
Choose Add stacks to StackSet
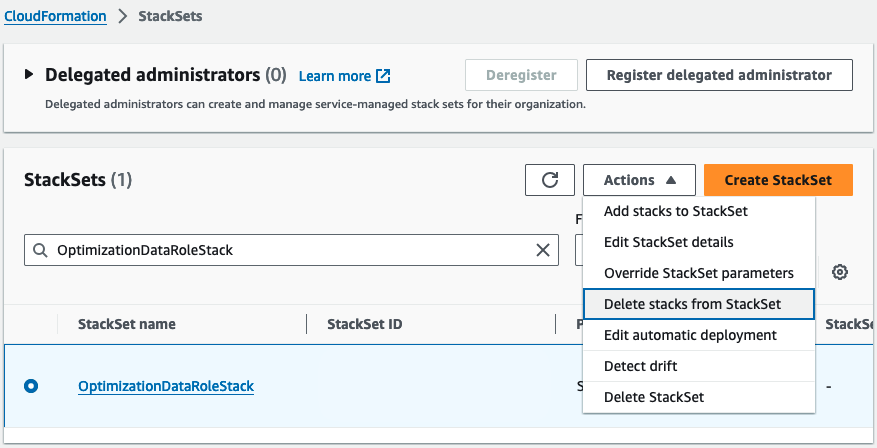(x=699, y=211)
